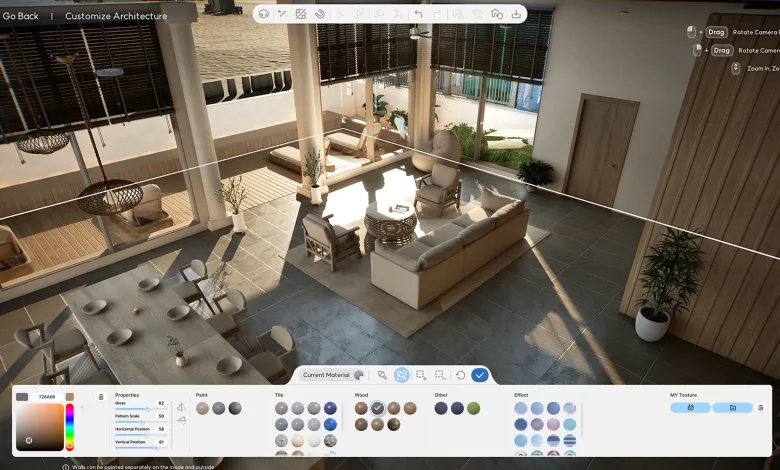Click the cloud upload icon in top toolbar
This screenshot has width=780, height=470.
[x=497, y=14]
